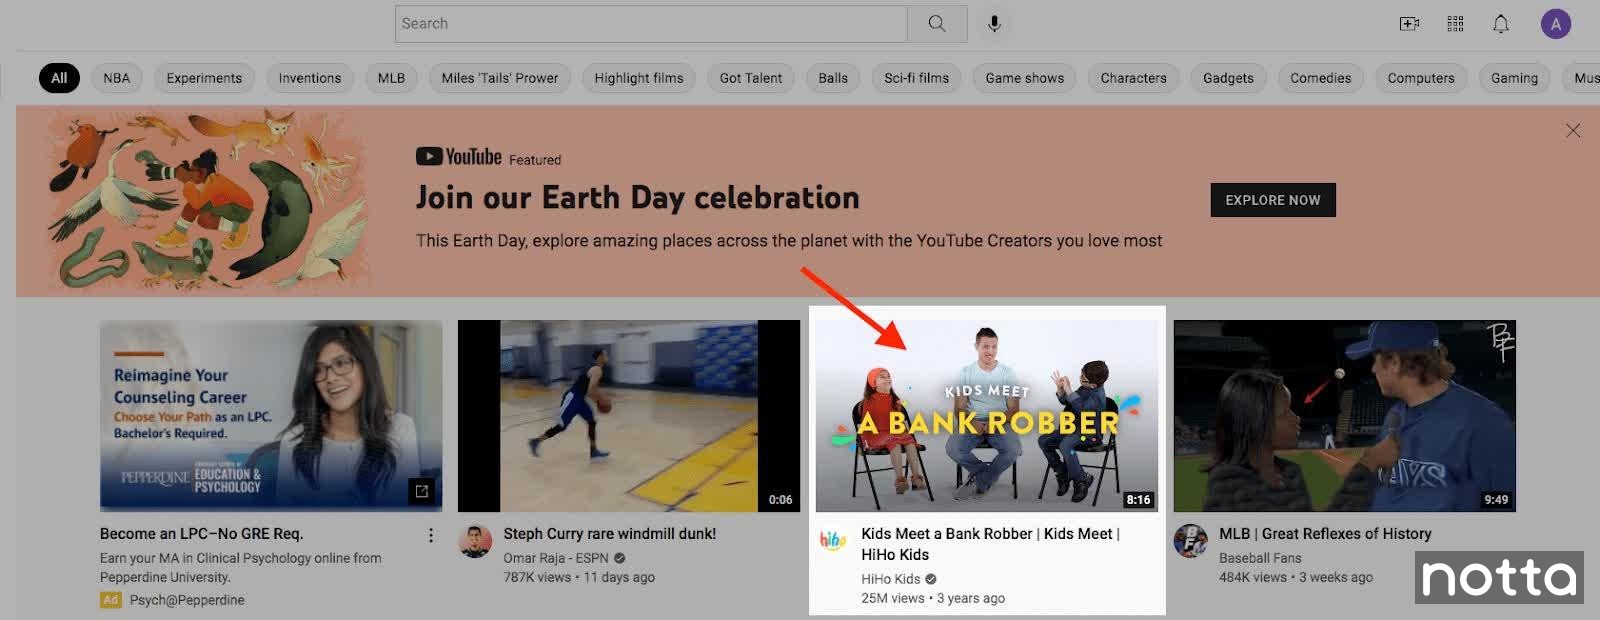Select the Gaming filter chip
Image resolution: width=1600 pixels, height=620 pixels.
pyautogui.click(x=1514, y=78)
